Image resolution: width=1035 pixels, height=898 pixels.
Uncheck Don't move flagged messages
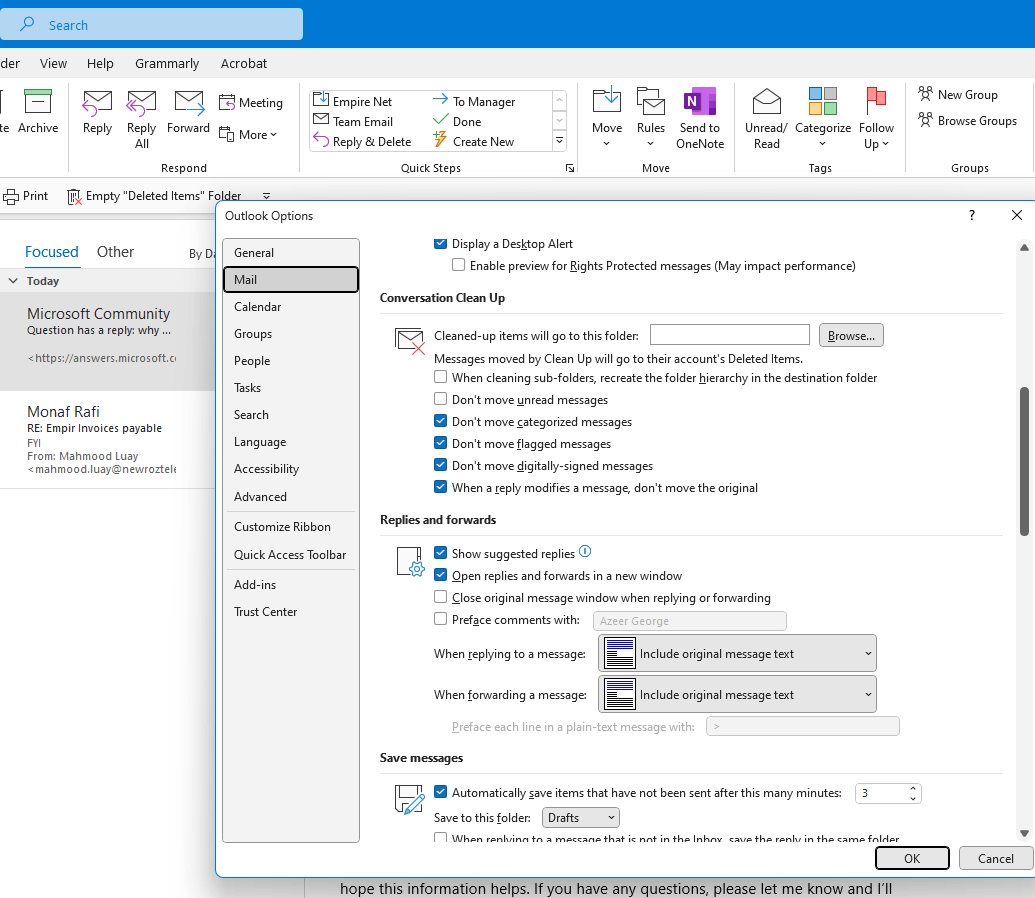[x=440, y=443]
